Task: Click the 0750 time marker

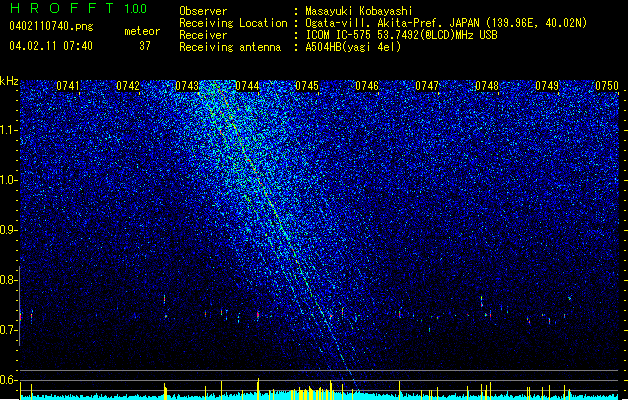Action: [607, 86]
